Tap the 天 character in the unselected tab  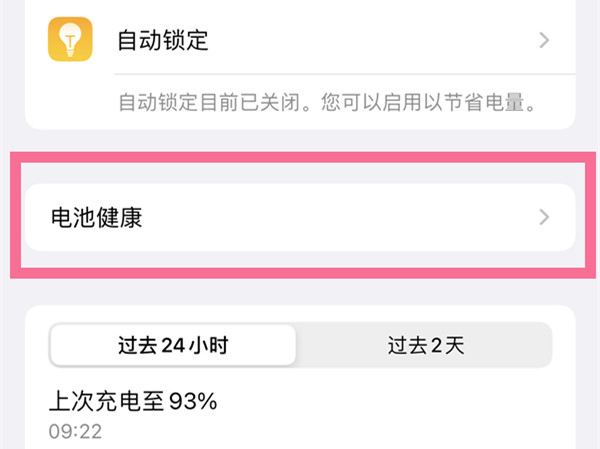pyautogui.click(x=455, y=347)
